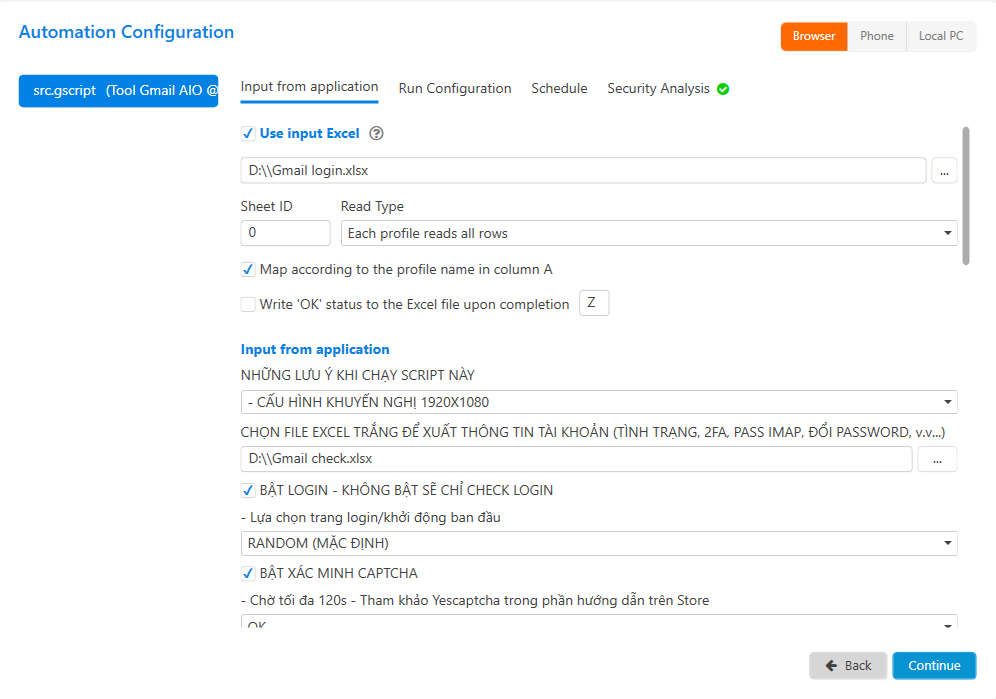Toggle Map according to profile name checkbox
Image resolution: width=996 pixels, height=699 pixels.
pos(248,269)
